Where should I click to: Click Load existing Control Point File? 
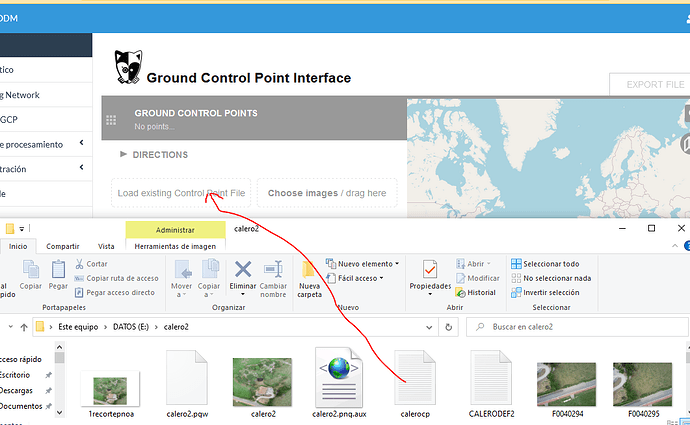tap(181, 193)
